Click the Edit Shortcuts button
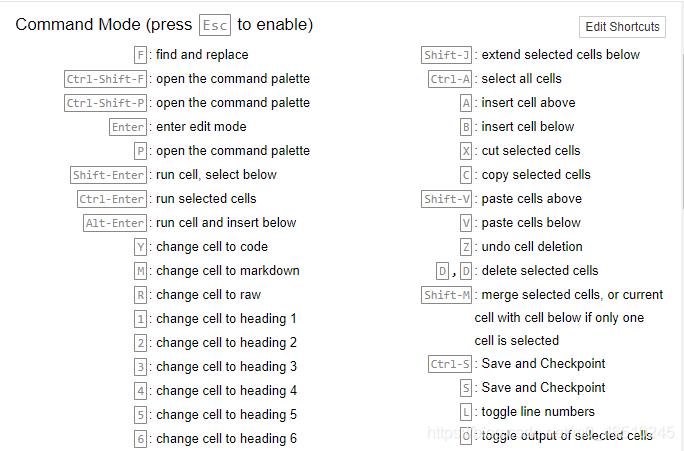This screenshot has height=451, width=684. [622, 27]
